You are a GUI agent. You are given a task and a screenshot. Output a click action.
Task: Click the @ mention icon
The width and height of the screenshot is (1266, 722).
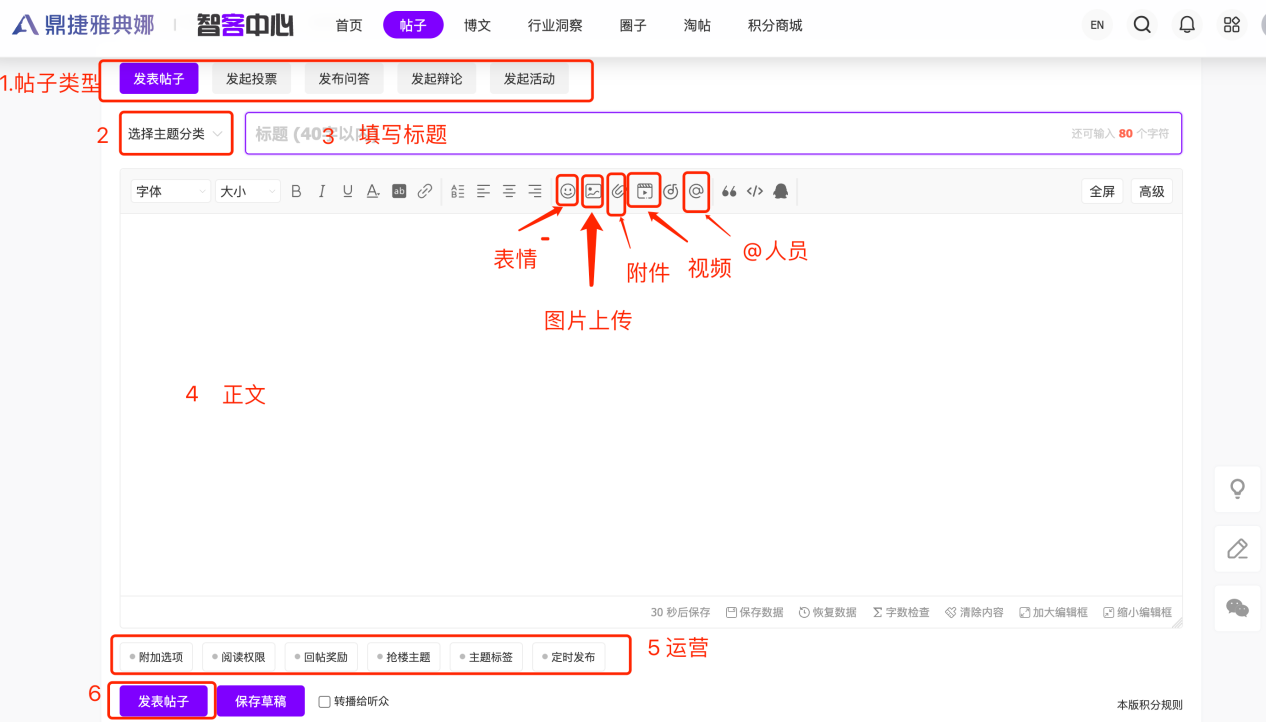coord(697,191)
